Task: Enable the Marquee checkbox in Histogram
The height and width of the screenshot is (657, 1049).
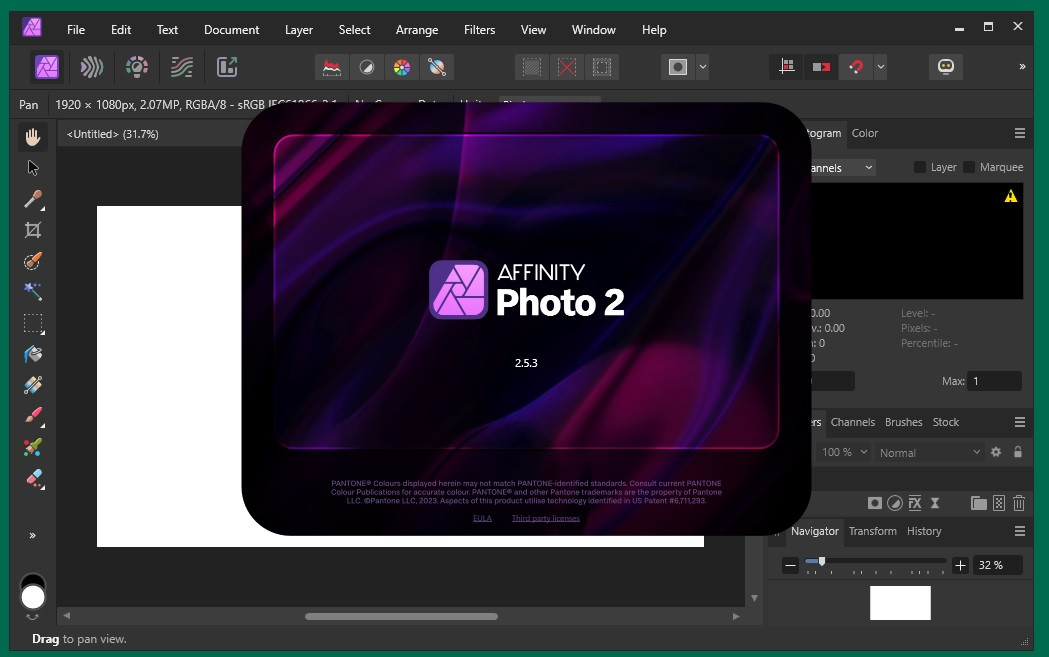Action: 969,167
